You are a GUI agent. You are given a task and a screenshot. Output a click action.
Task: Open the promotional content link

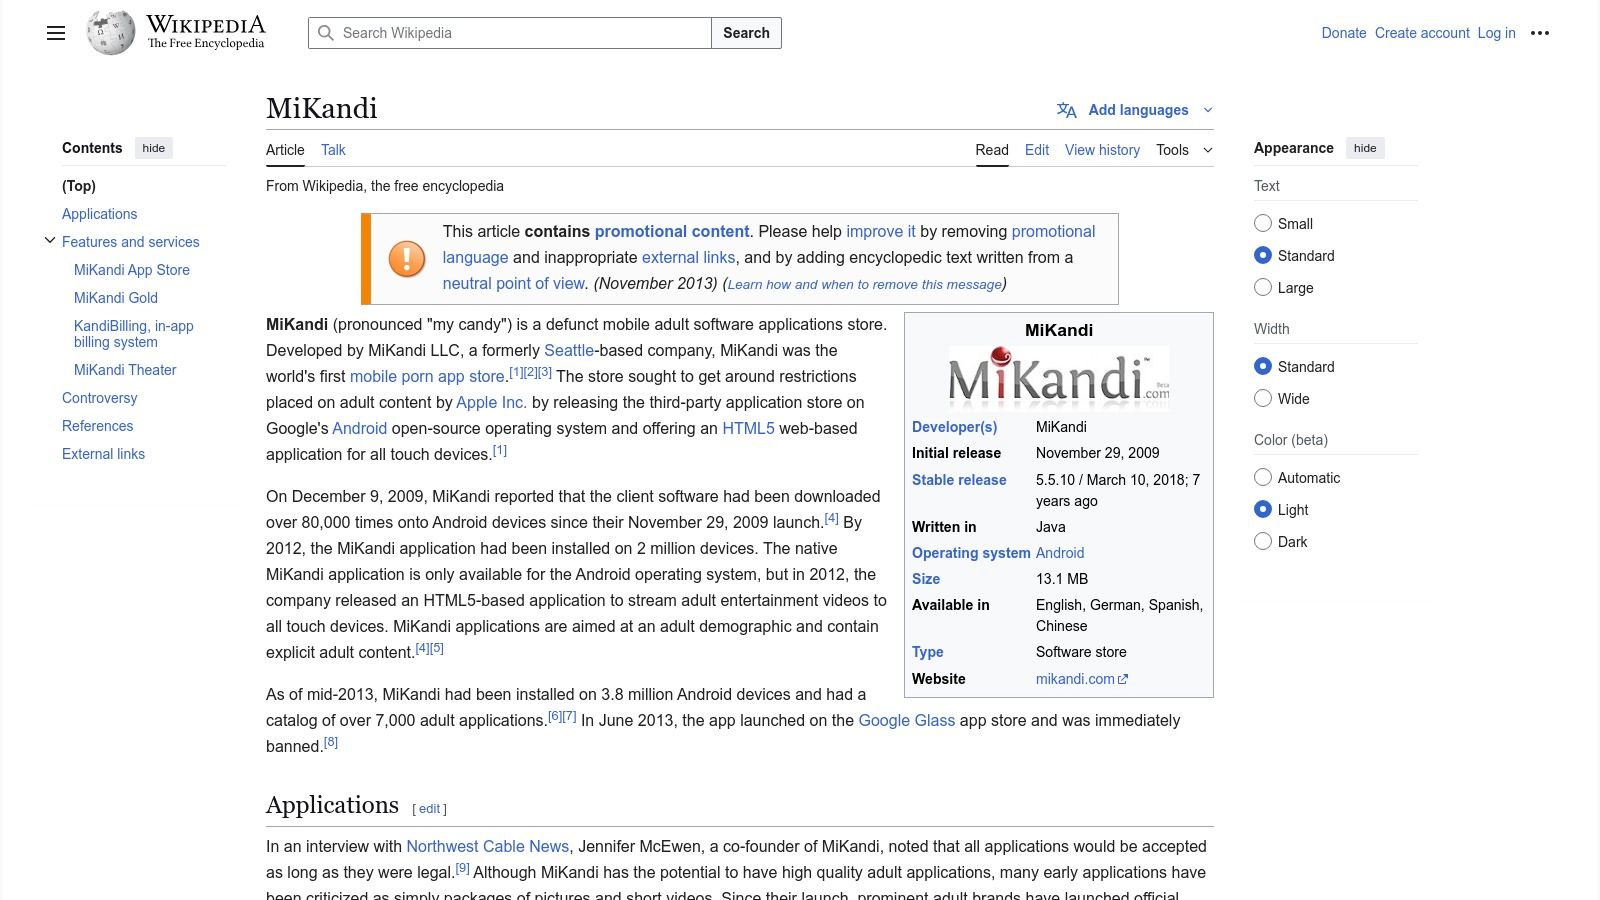tap(672, 231)
